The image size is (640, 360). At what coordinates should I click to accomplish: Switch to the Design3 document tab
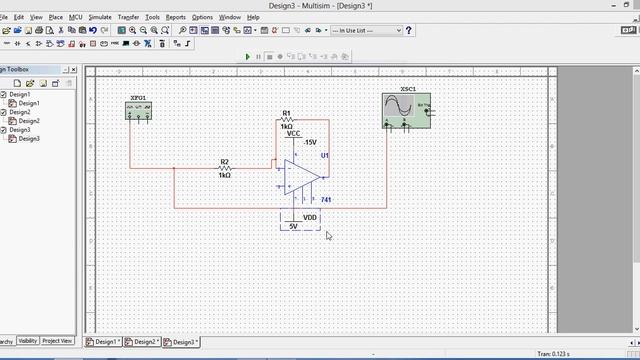pos(181,342)
